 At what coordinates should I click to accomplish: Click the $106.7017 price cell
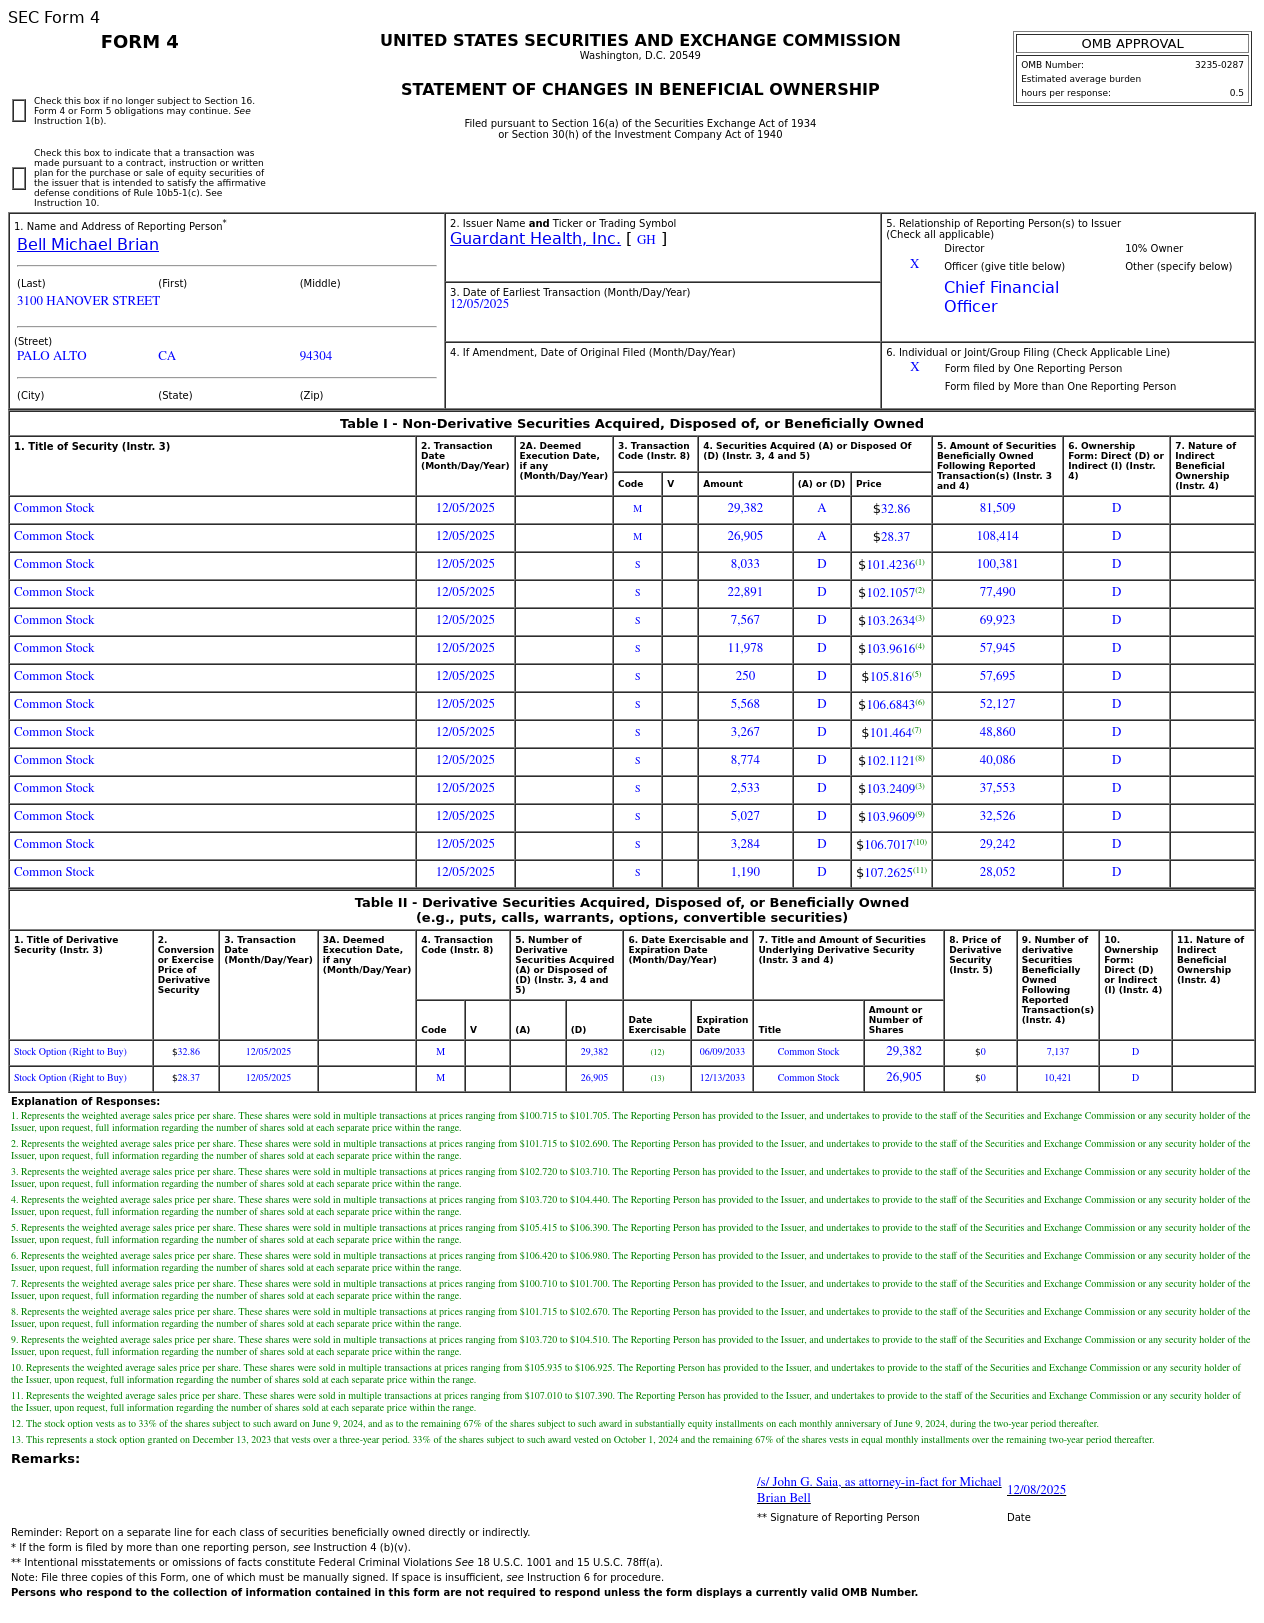[x=891, y=845]
